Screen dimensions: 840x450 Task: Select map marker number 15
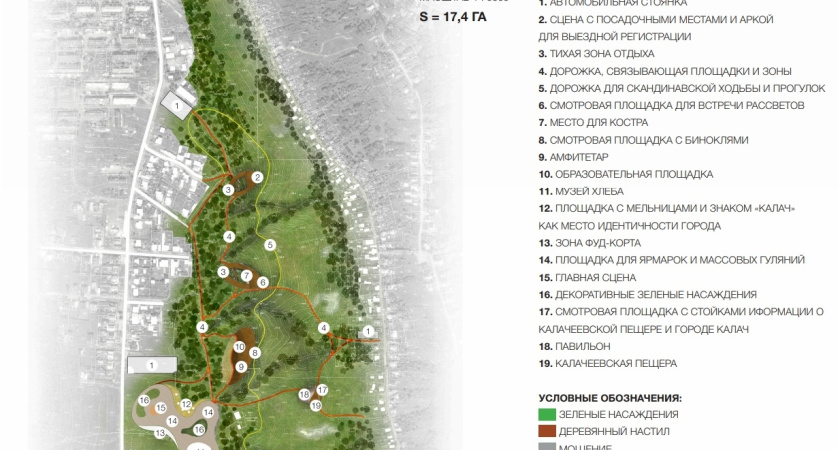pos(160,408)
